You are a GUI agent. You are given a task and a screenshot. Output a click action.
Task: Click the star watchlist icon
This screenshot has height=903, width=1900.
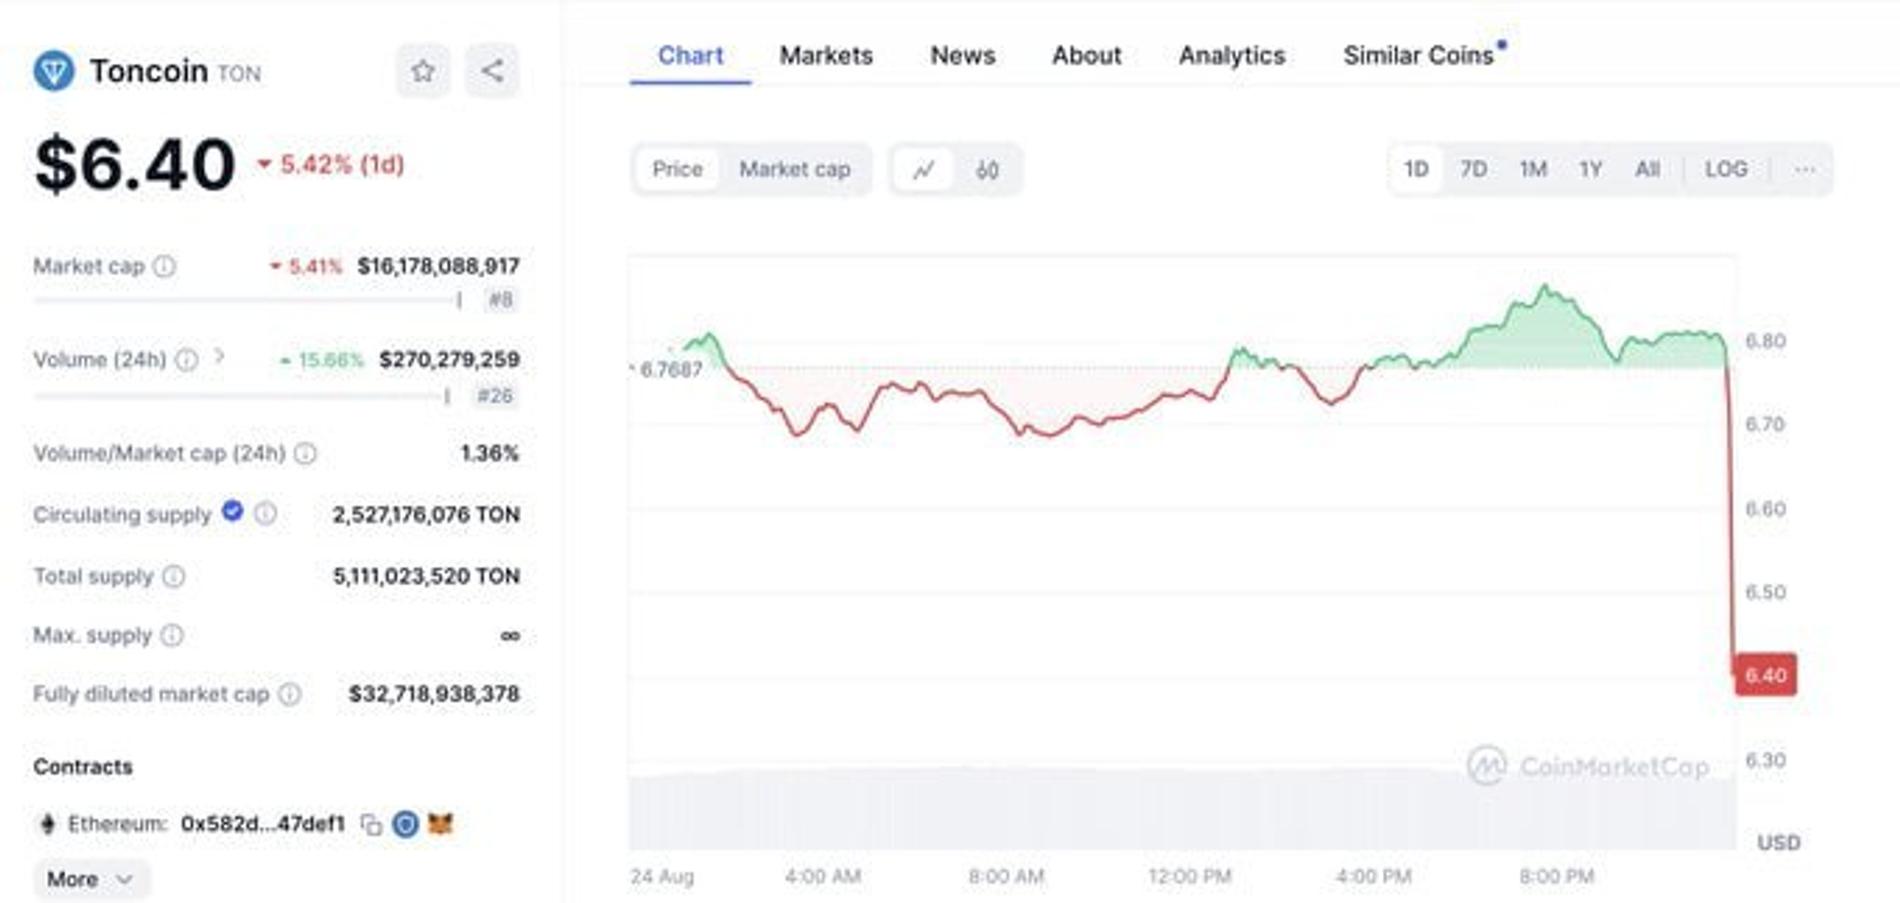(423, 71)
